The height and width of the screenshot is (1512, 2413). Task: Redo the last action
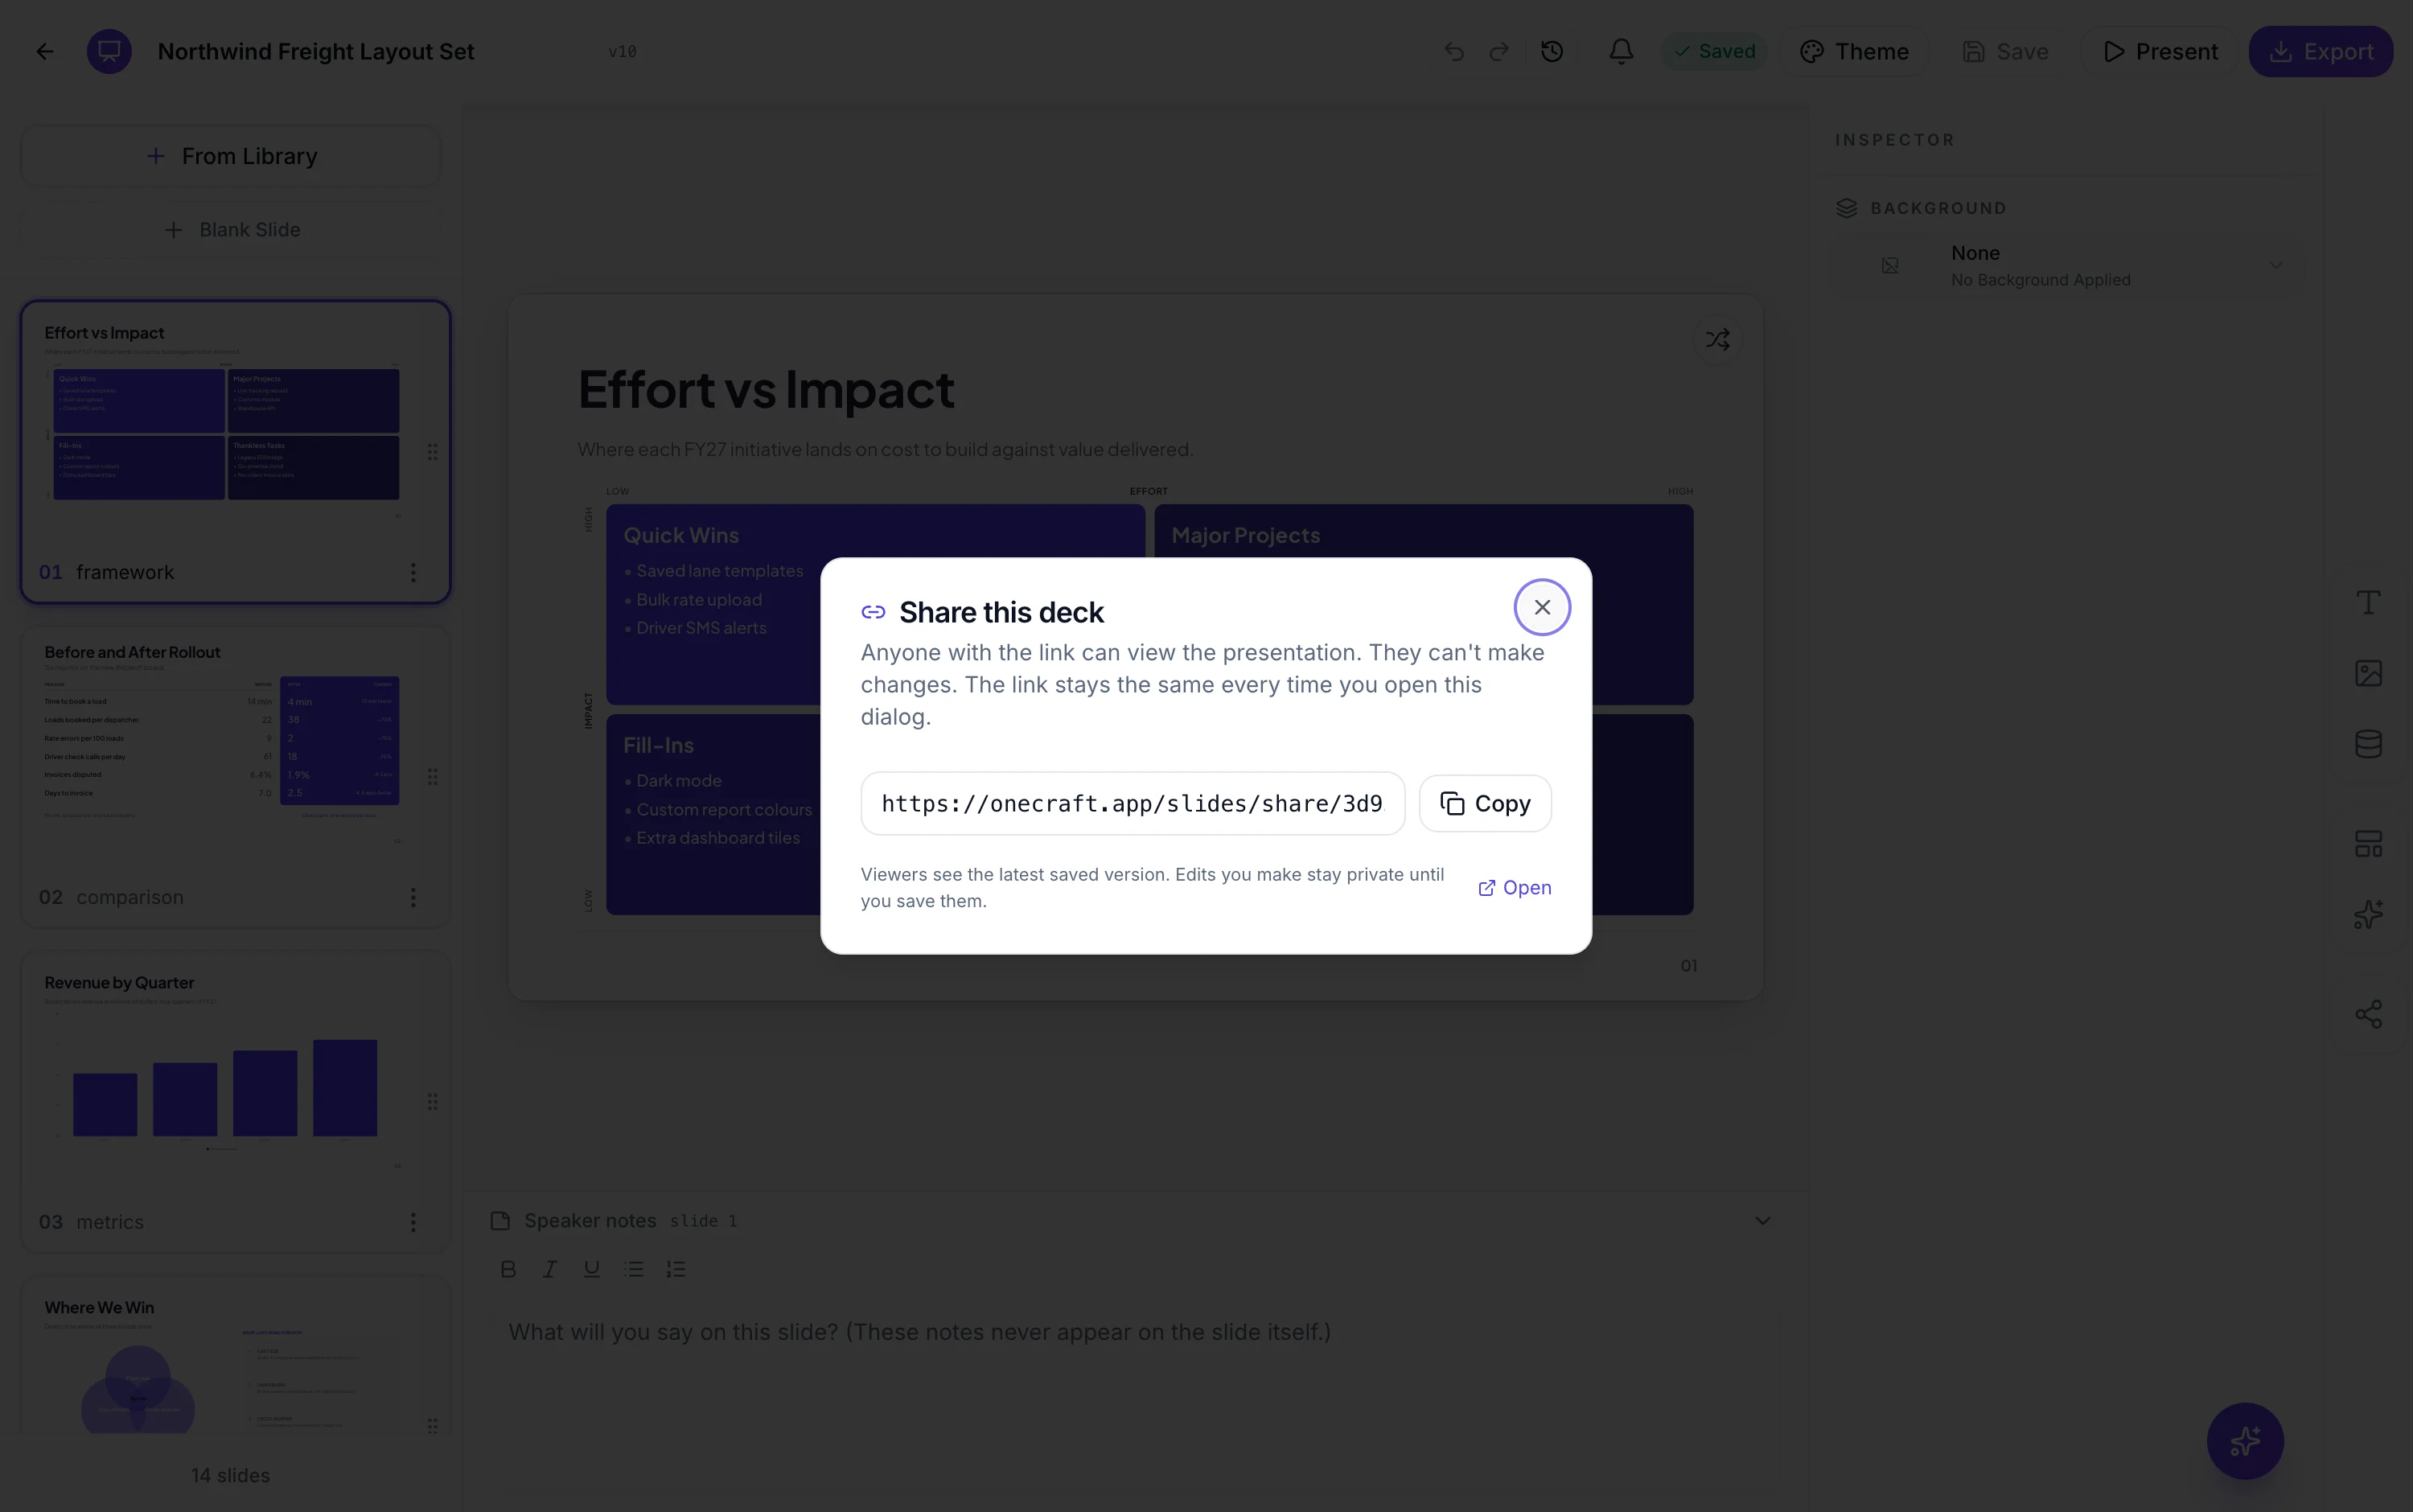pos(1498,51)
